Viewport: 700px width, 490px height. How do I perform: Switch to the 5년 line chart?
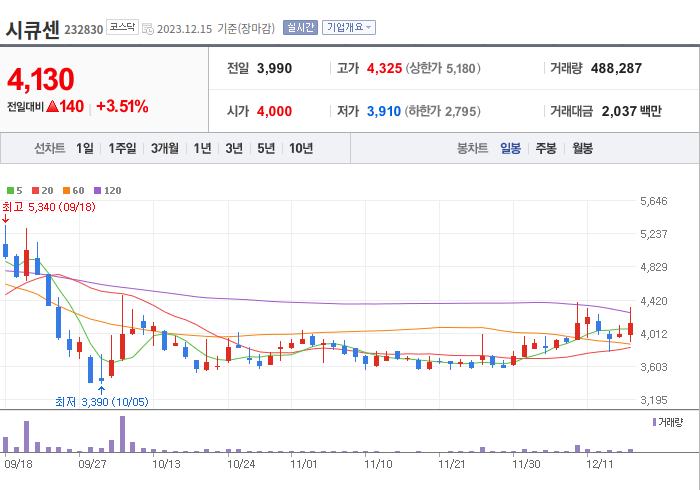pyautogui.click(x=266, y=148)
